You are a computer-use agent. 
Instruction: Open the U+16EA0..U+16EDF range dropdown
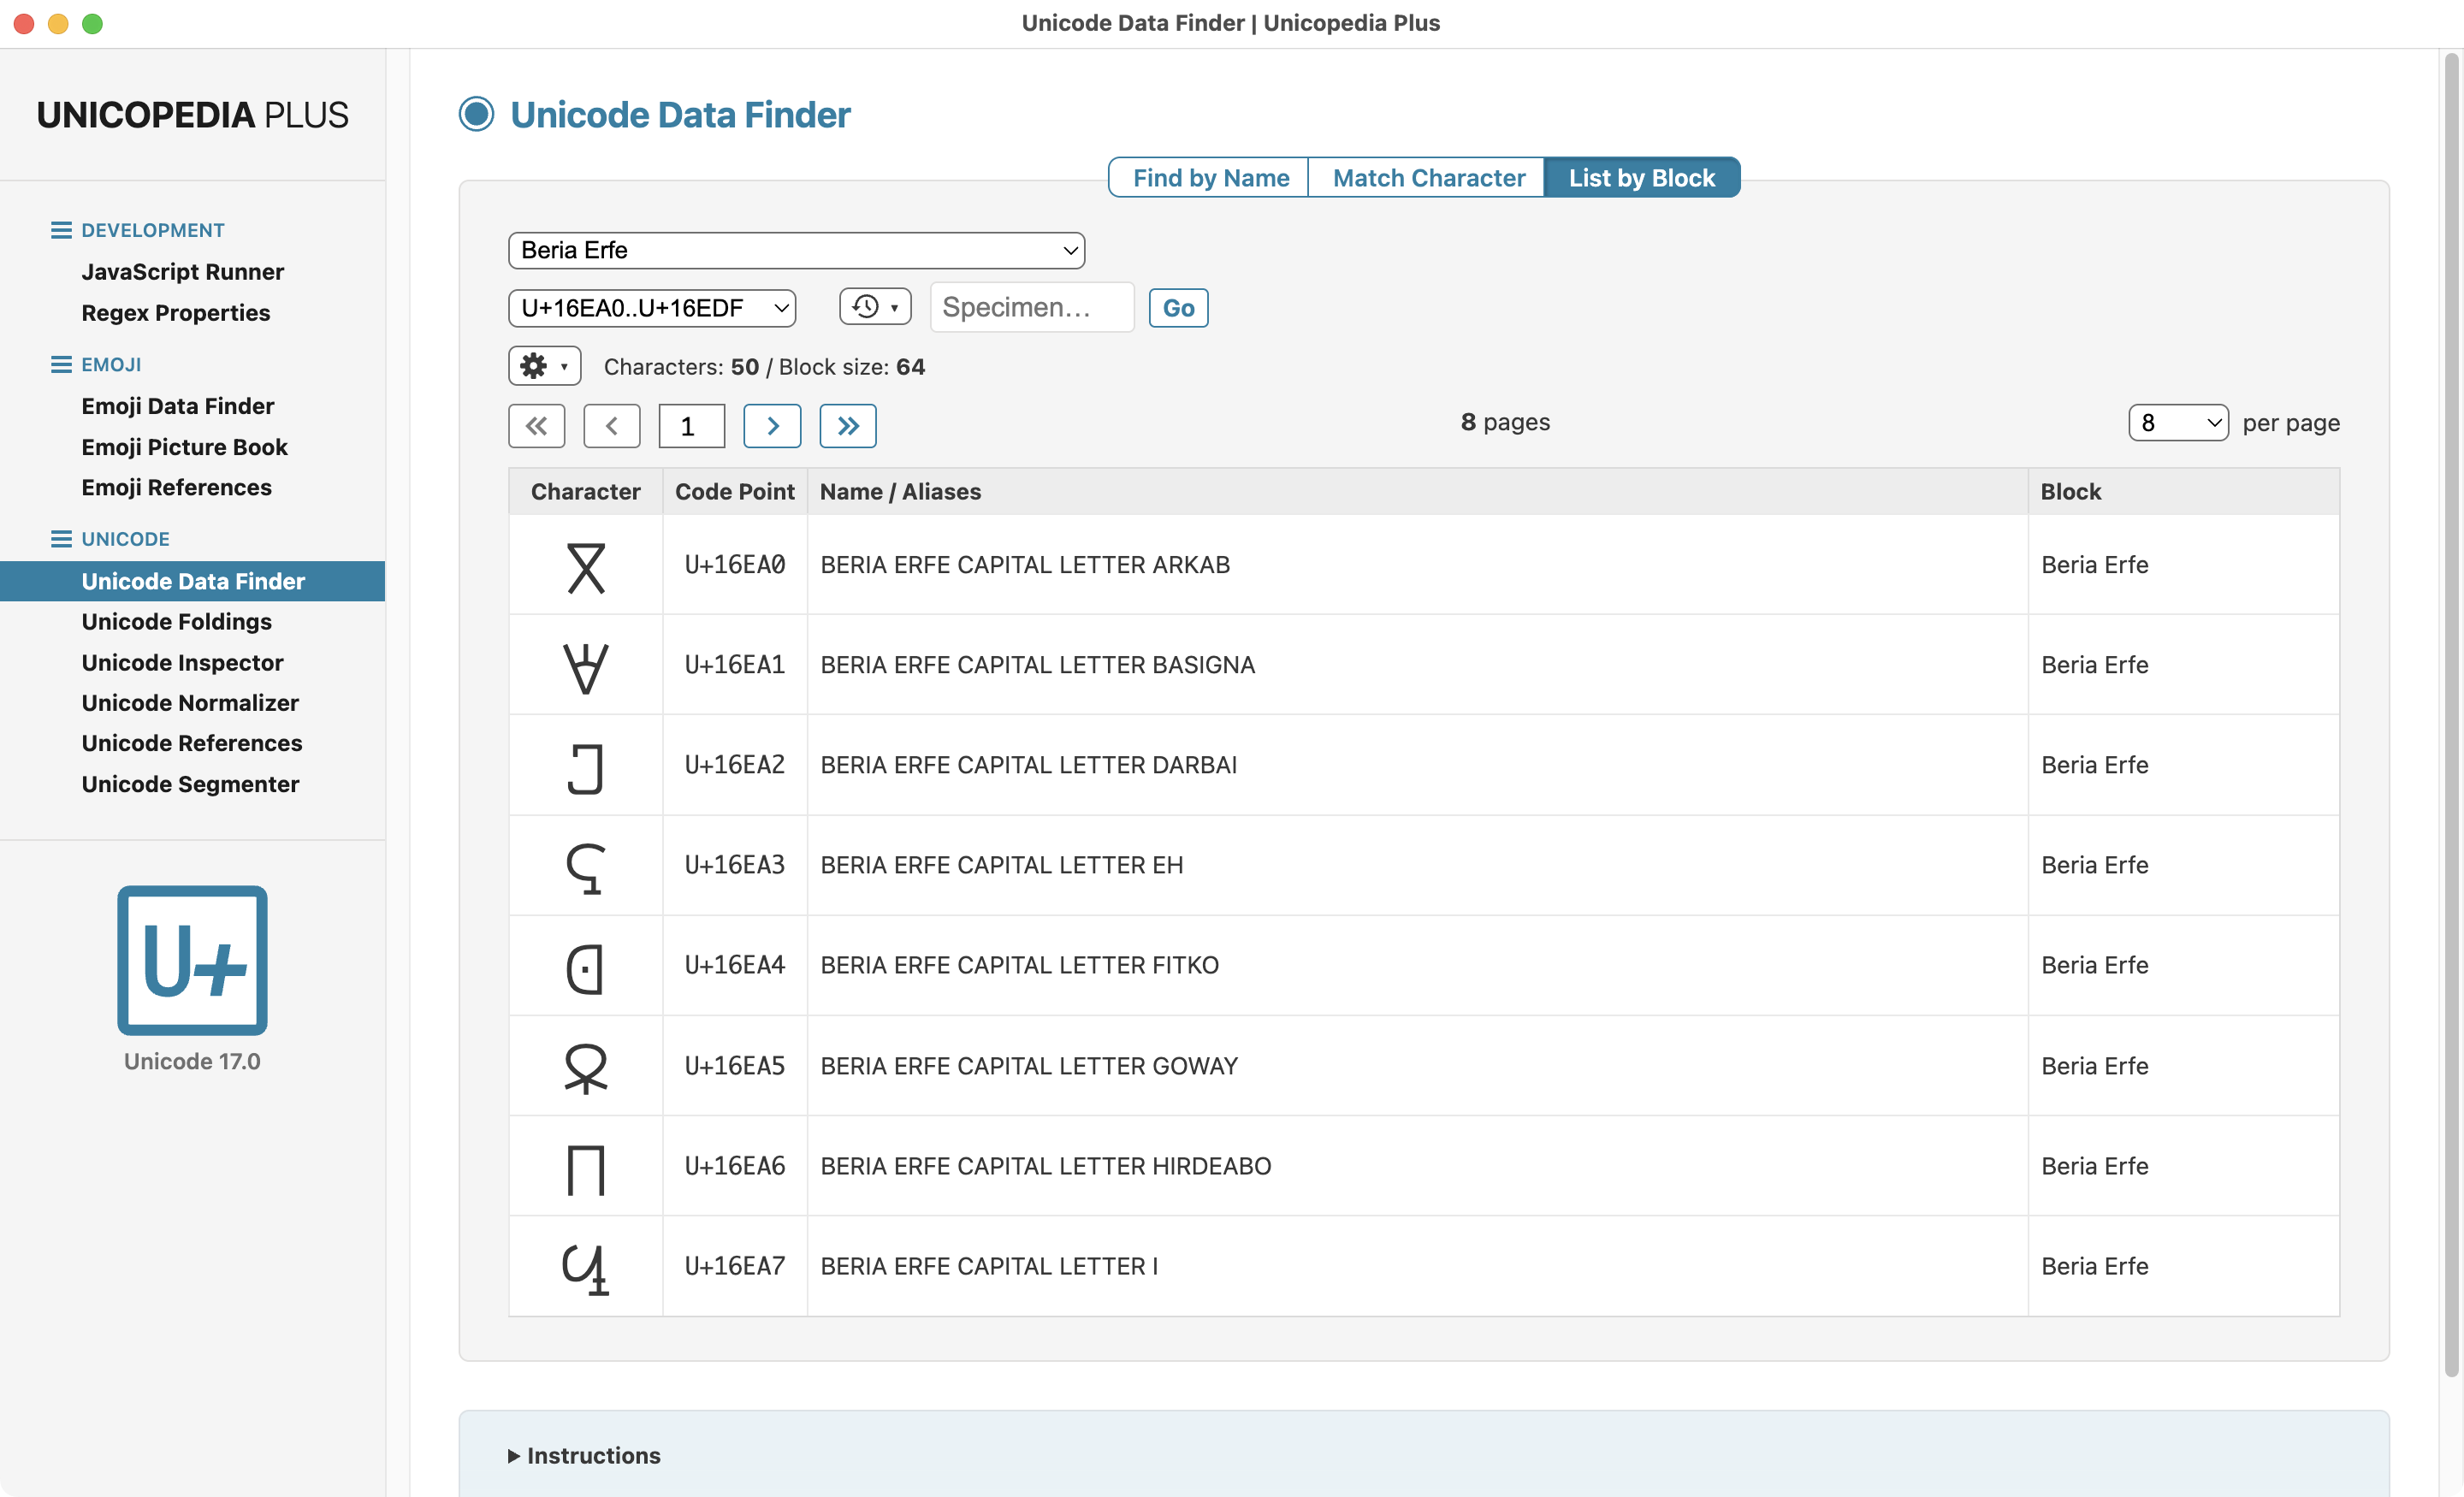tap(652, 307)
